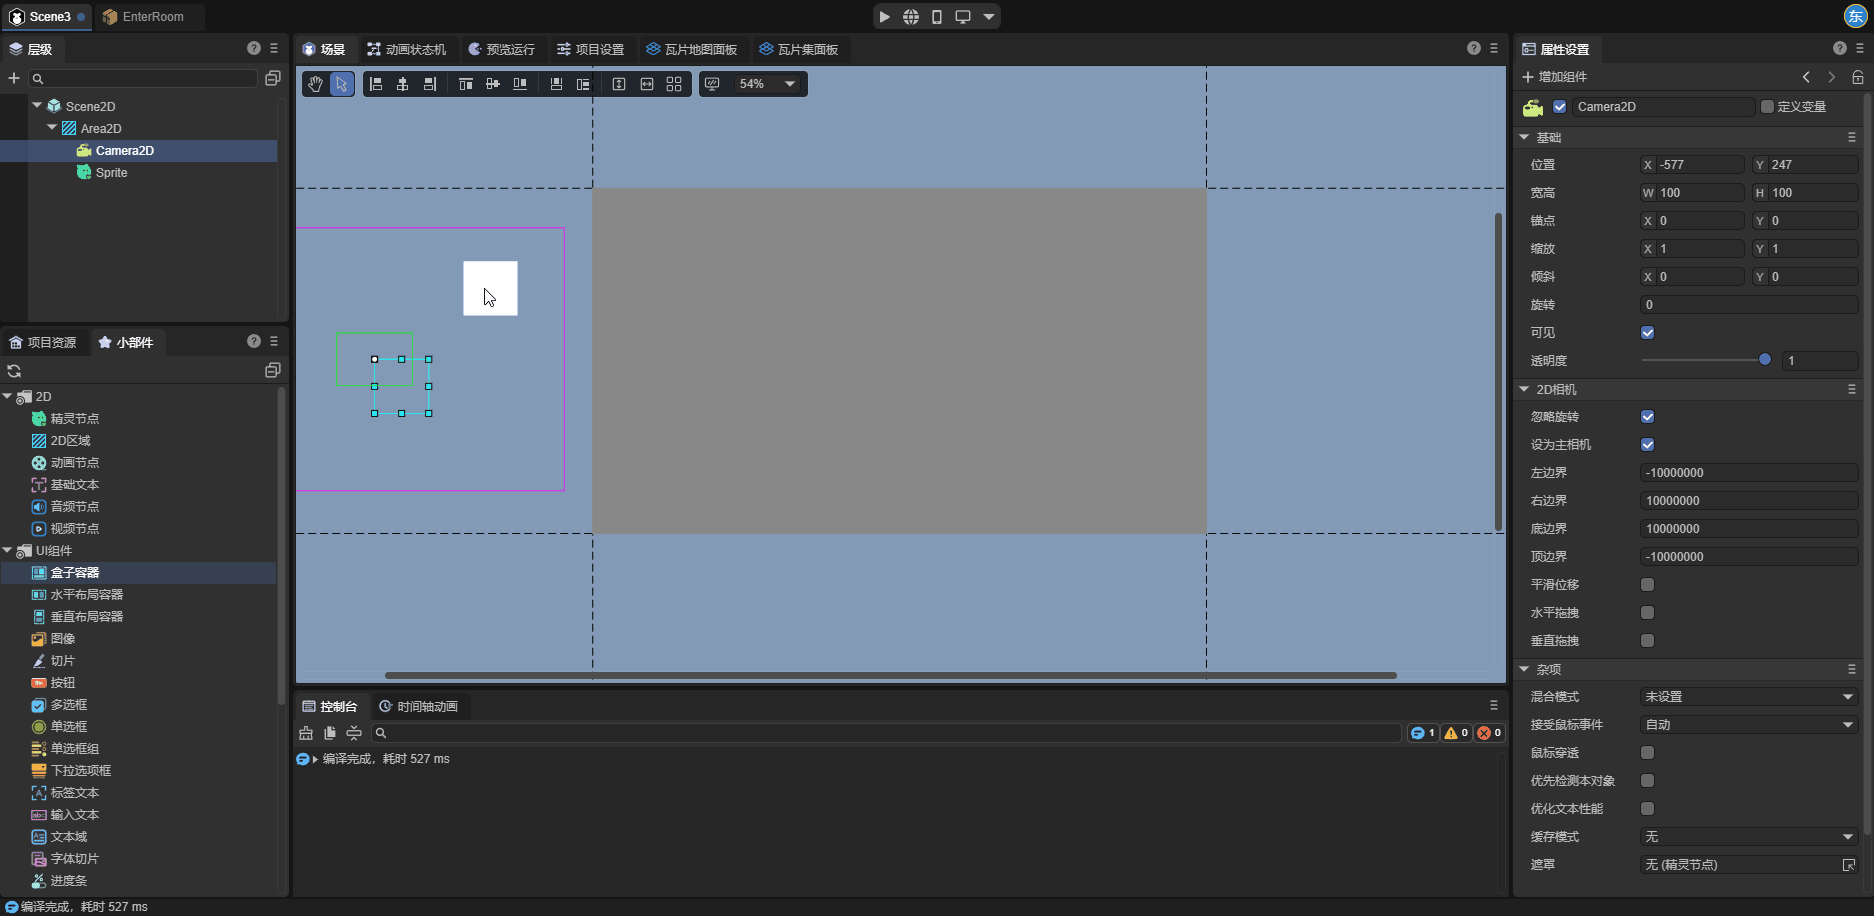Uncheck the 设为主相机 checkbox
Viewport: 1874px width, 916px height.
[x=1647, y=445]
